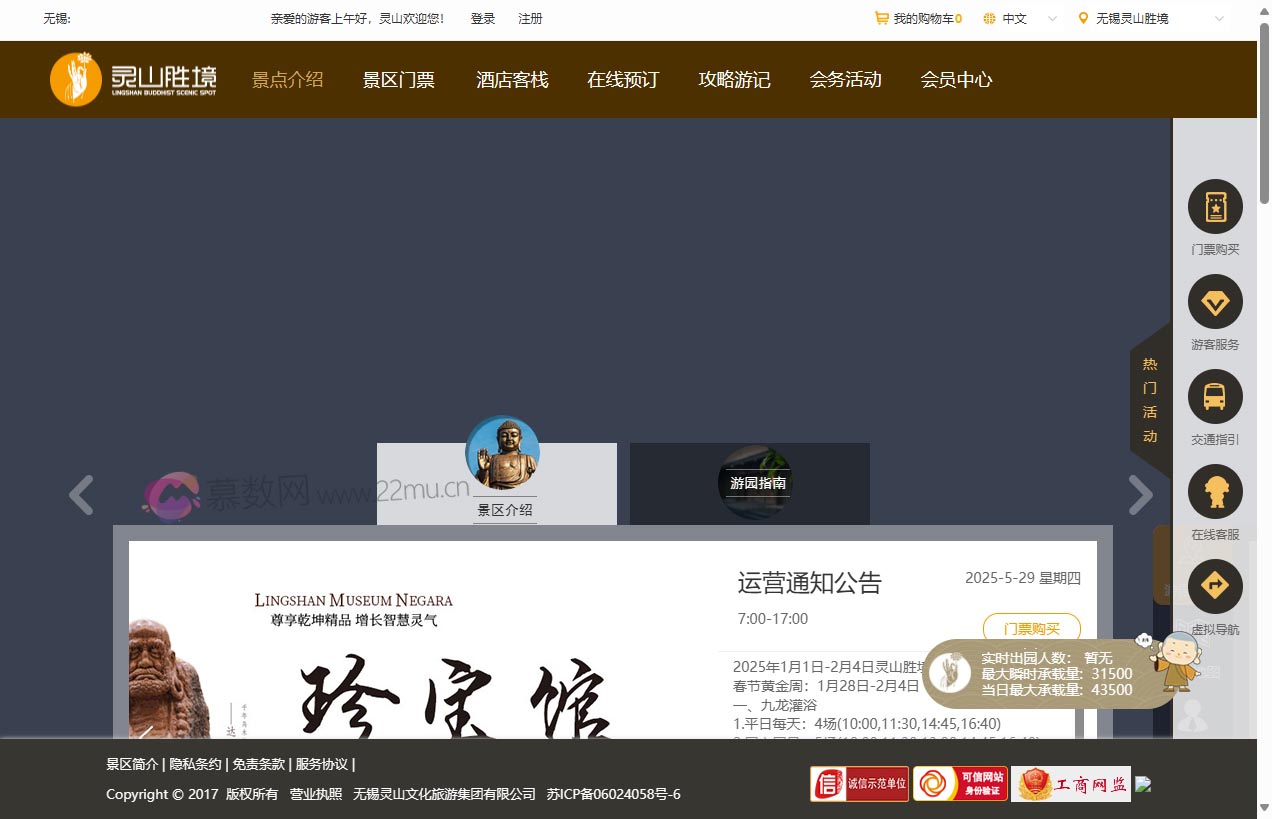Viewport: 1272px width, 819px height.
Task: Select the 景区介绍 circular thumbnail
Action: (503, 451)
